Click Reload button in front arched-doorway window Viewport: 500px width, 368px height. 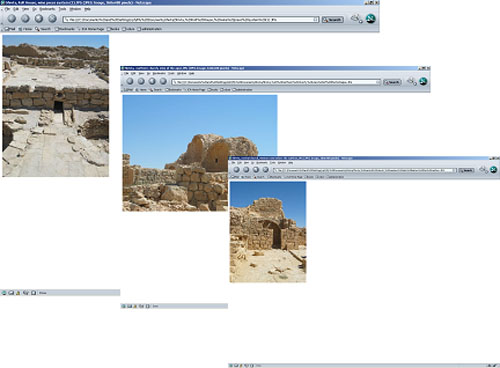(x=256, y=170)
